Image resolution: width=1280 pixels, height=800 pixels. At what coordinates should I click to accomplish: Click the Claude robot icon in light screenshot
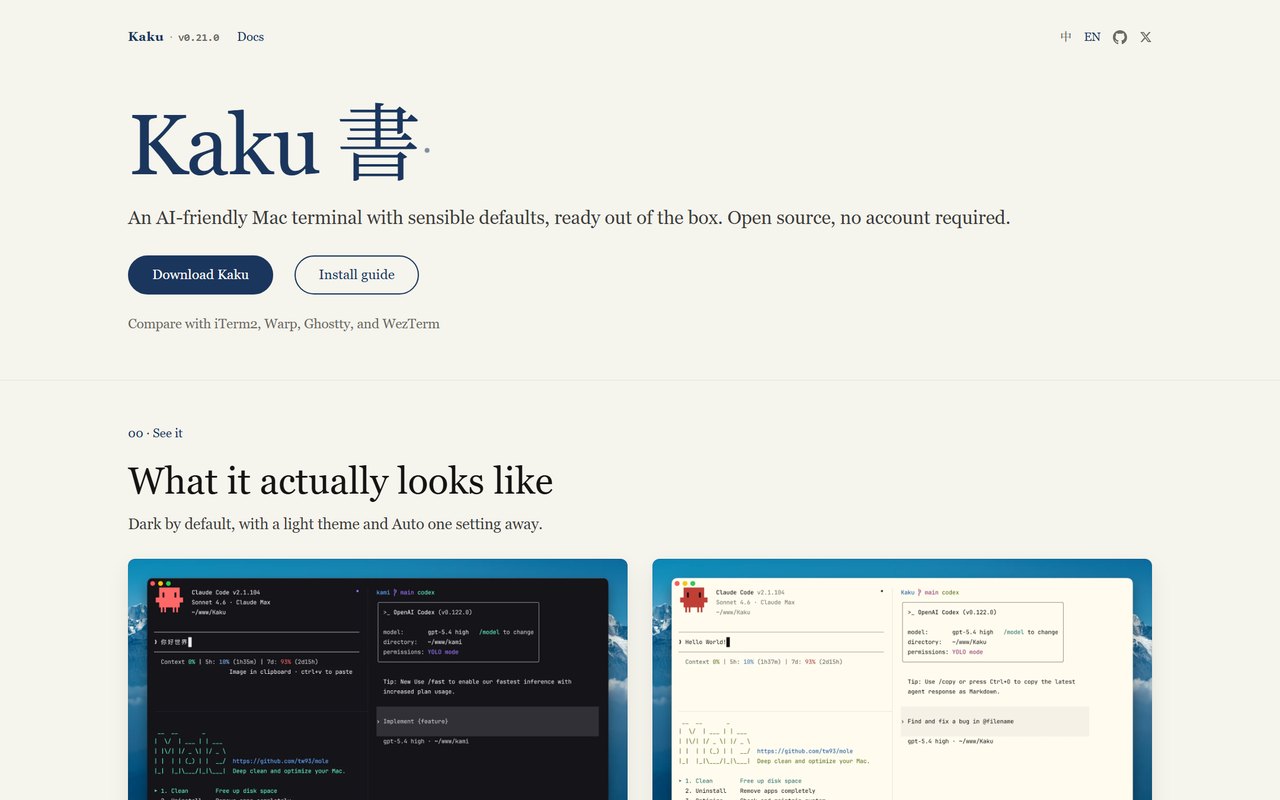click(693, 599)
